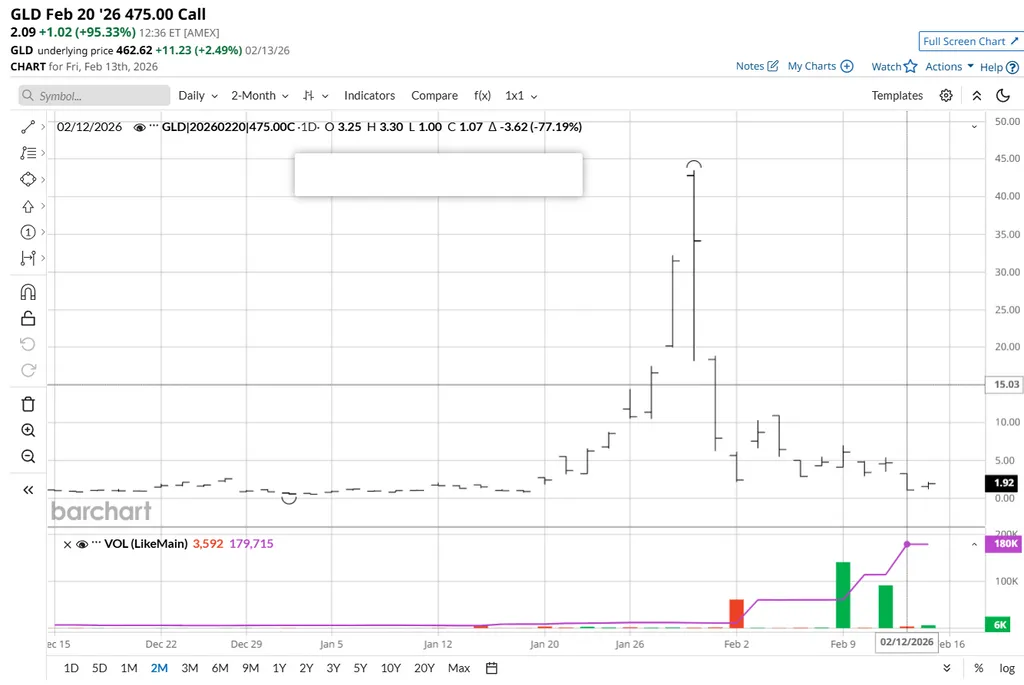Switch to the 1Y time range
This screenshot has height=685, width=1024.
tap(279, 668)
